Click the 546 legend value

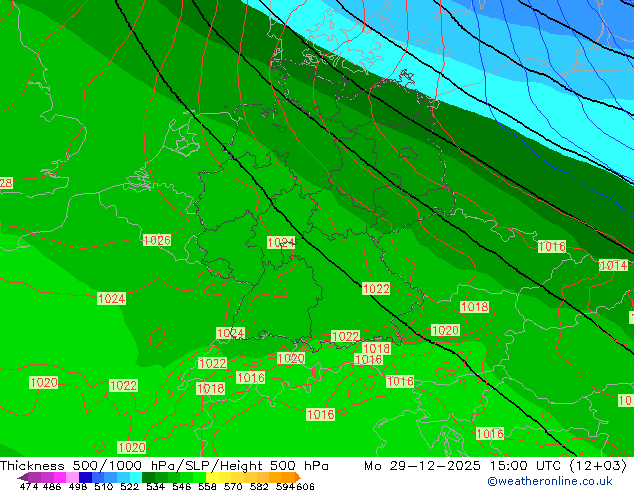point(181,486)
